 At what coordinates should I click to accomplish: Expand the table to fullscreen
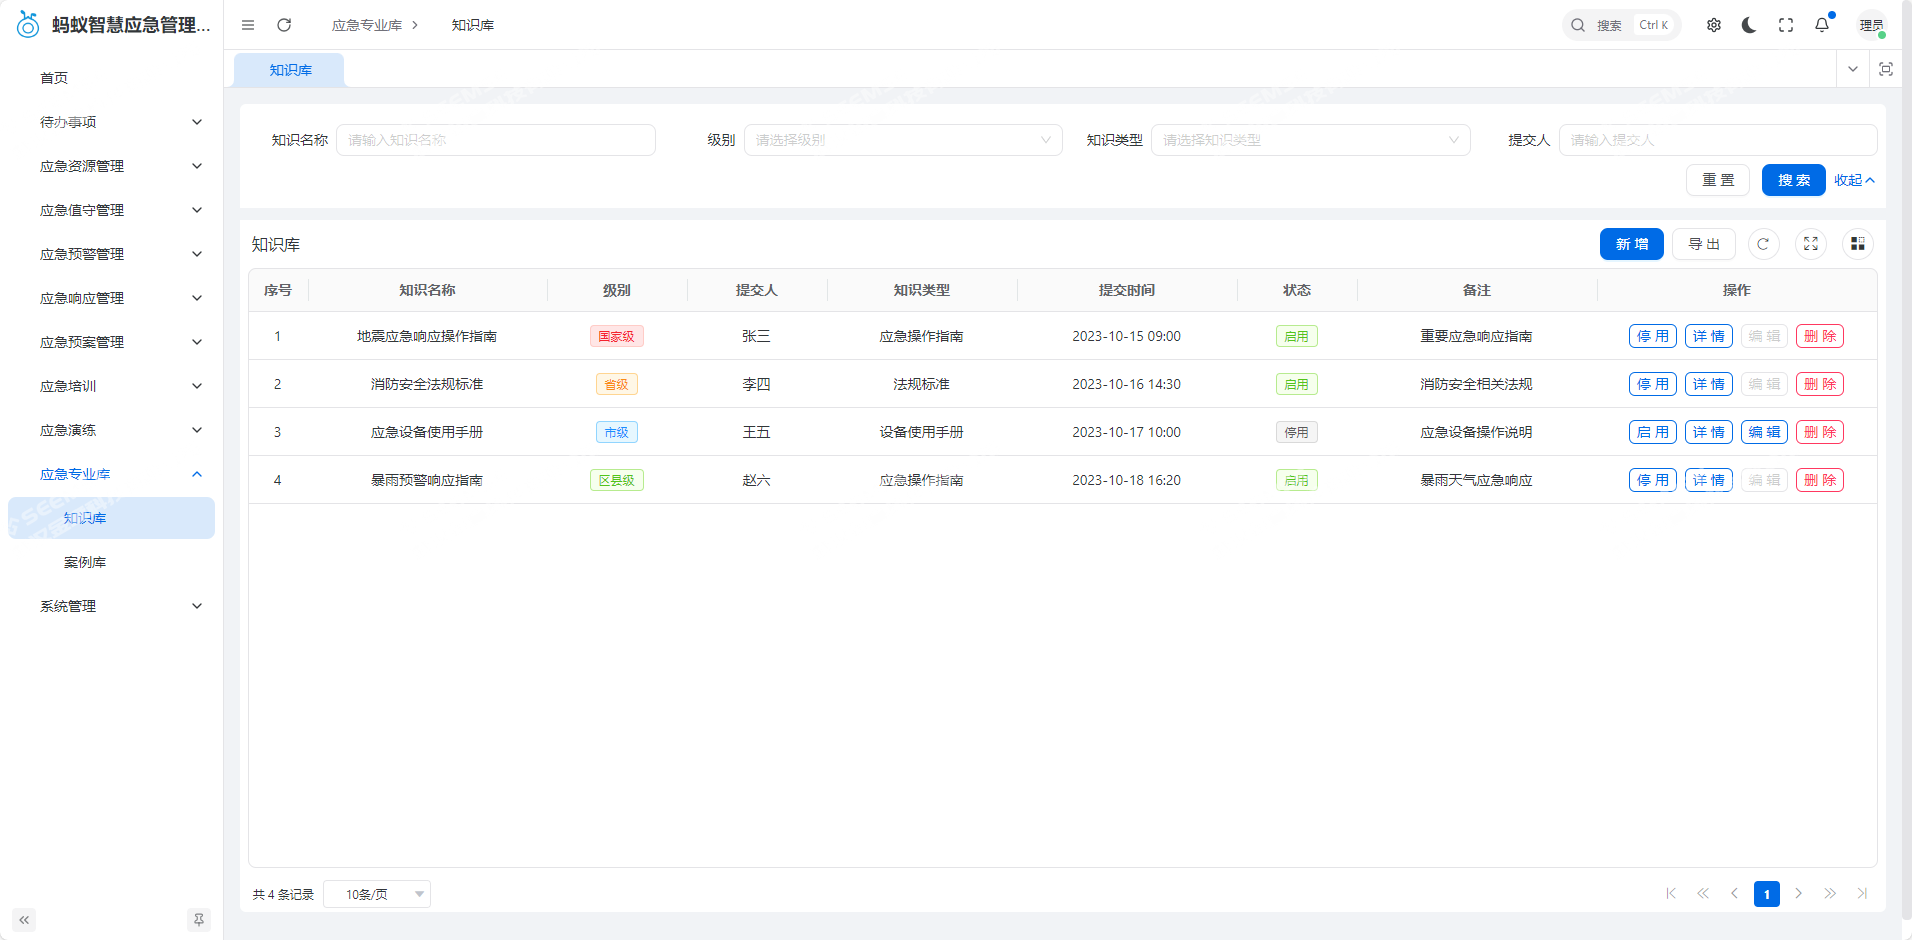coord(1810,244)
